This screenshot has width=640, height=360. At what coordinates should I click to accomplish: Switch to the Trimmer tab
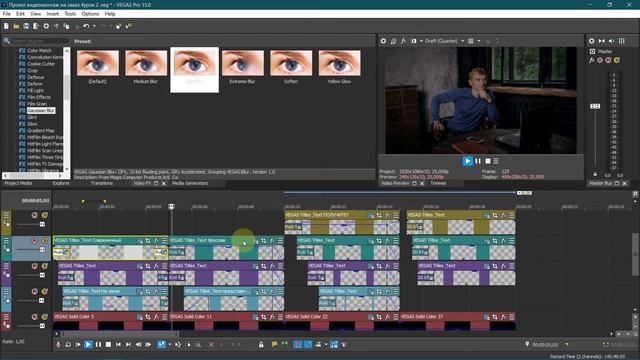tap(438, 183)
